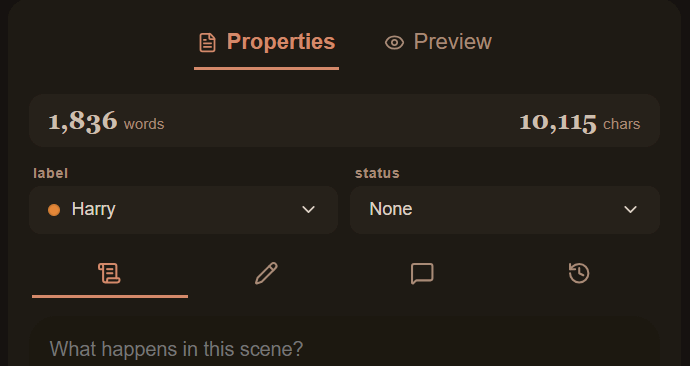Click the orange color dot next to Harry
Image resolution: width=690 pixels, height=366 pixels.
[54, 210]
